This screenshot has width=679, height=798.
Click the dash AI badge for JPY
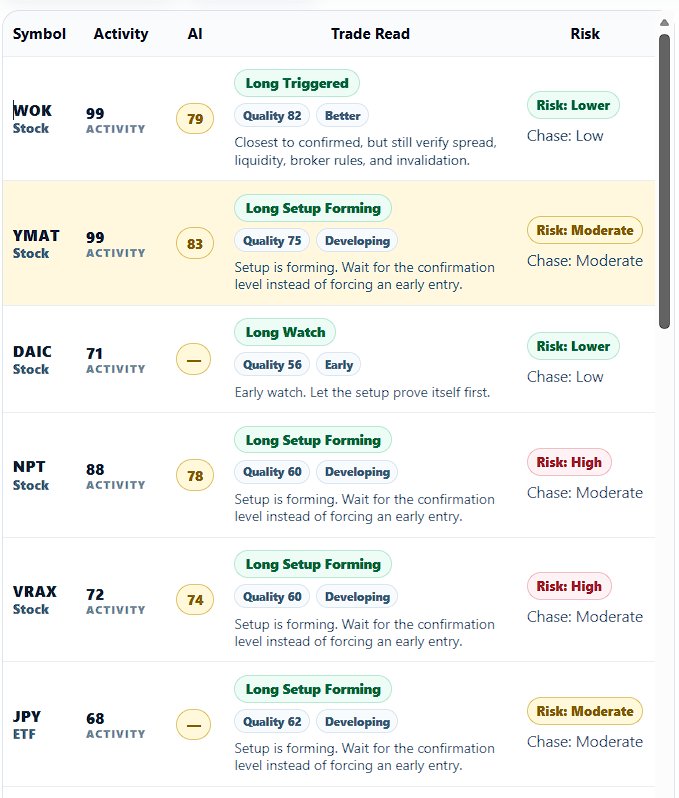[x=193, y=725]
